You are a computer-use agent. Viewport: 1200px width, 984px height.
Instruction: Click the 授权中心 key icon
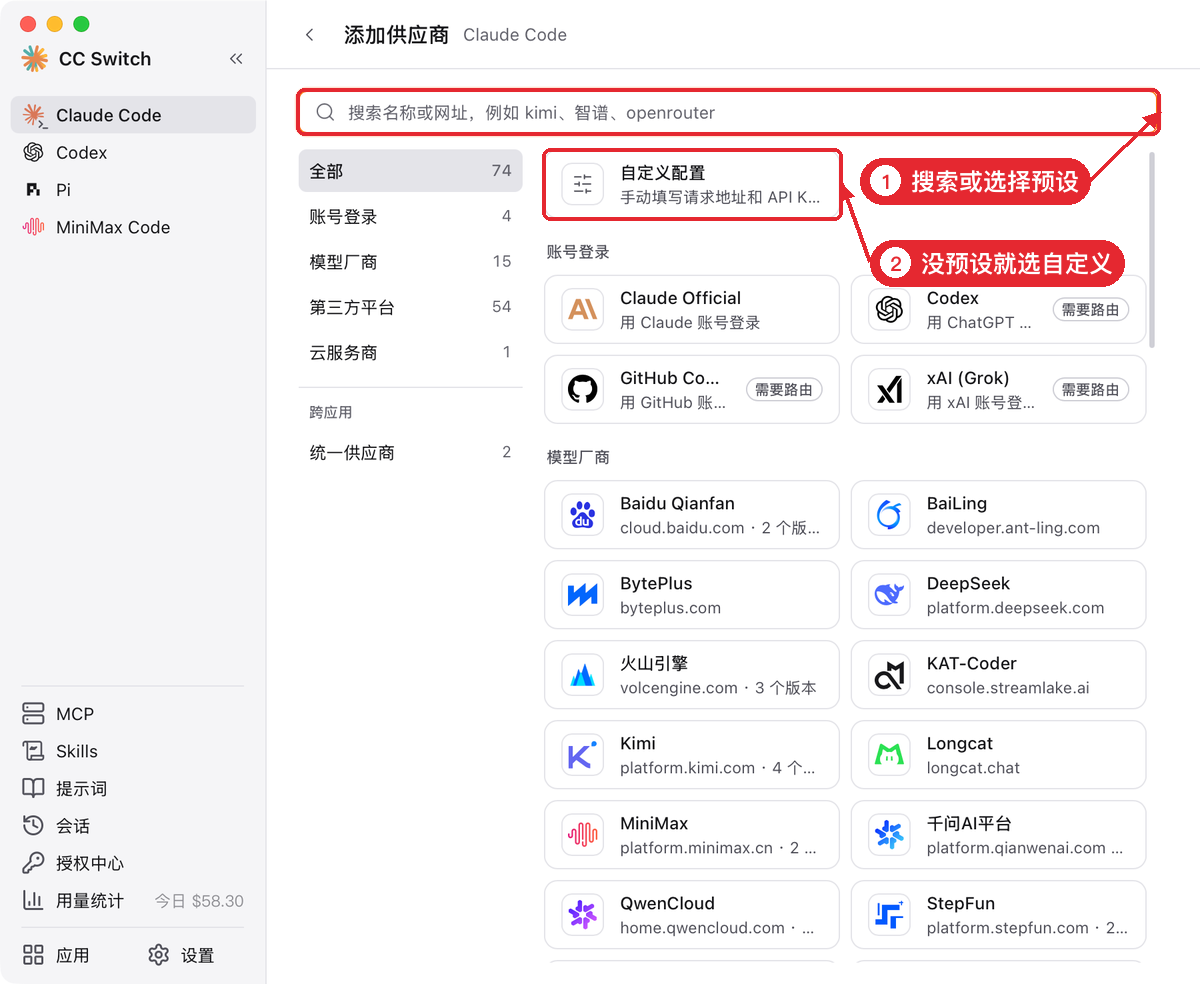(x=33, y=862)
